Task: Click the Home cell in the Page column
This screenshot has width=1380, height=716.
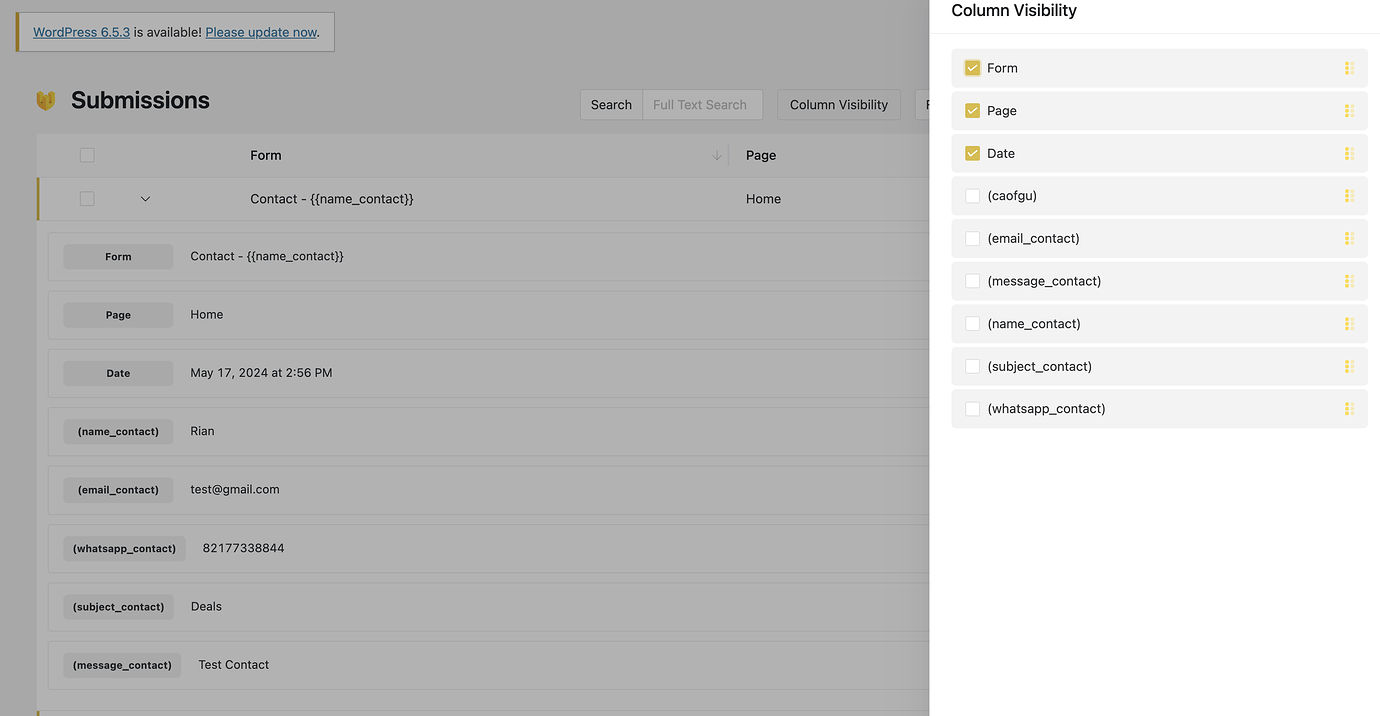Action: (763, 199)
